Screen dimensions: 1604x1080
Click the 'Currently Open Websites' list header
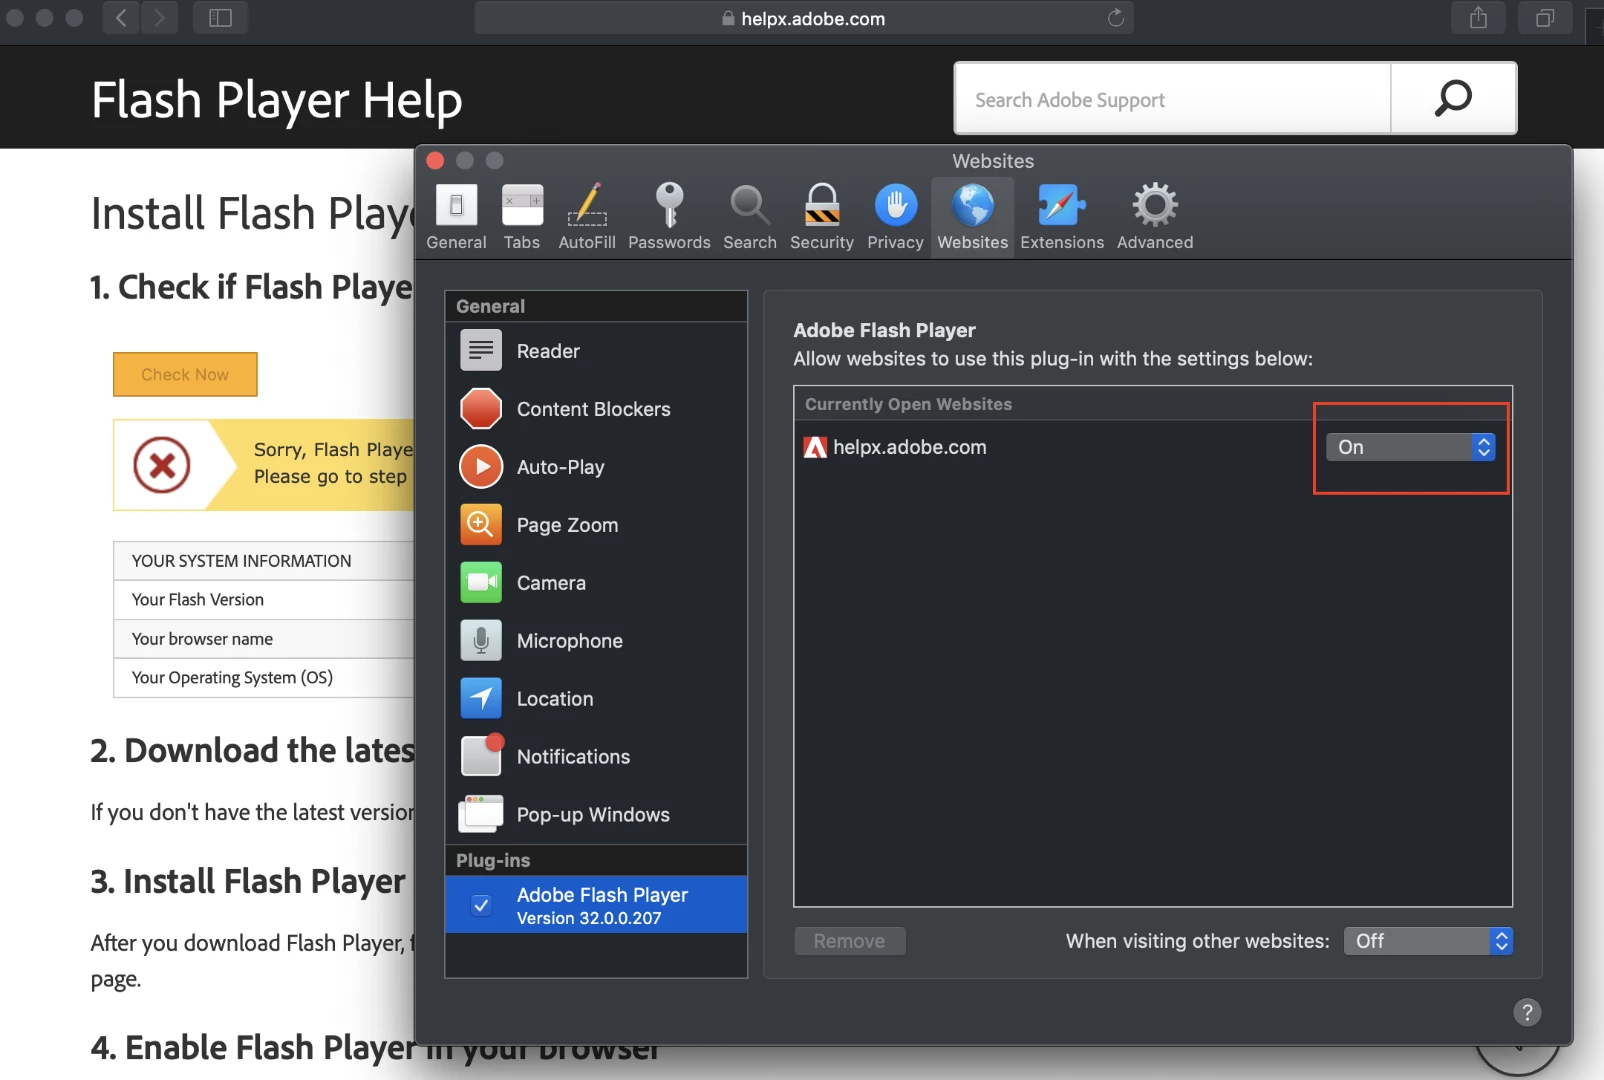click(x=1152, y=404)
